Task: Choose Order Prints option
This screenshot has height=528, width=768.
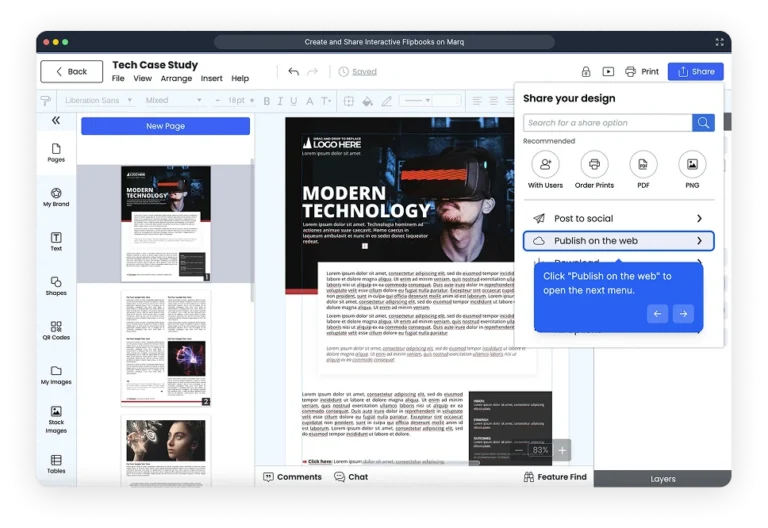Action: [x=594, y=170]
